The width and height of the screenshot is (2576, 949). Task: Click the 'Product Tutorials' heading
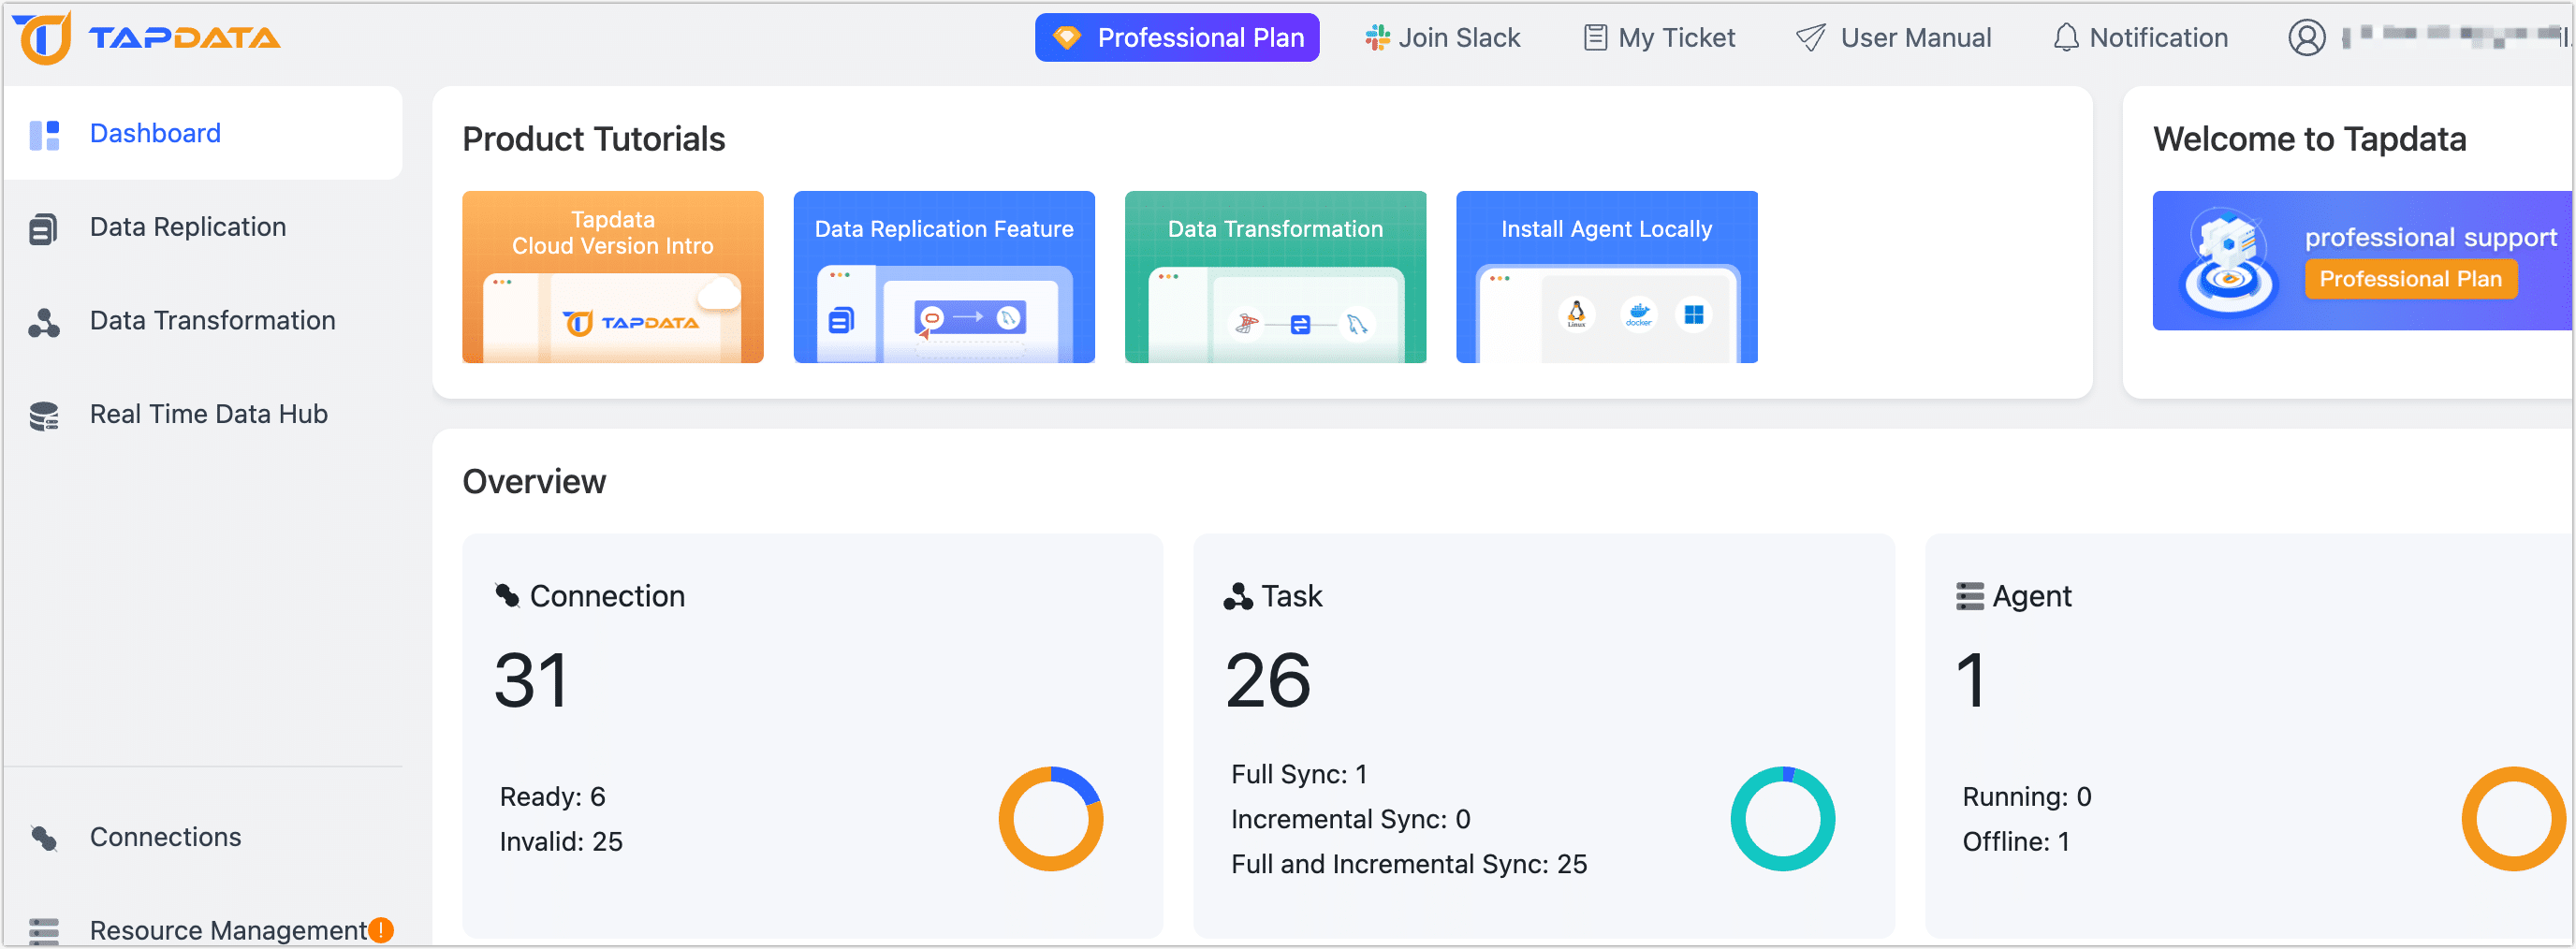(593, 139)
